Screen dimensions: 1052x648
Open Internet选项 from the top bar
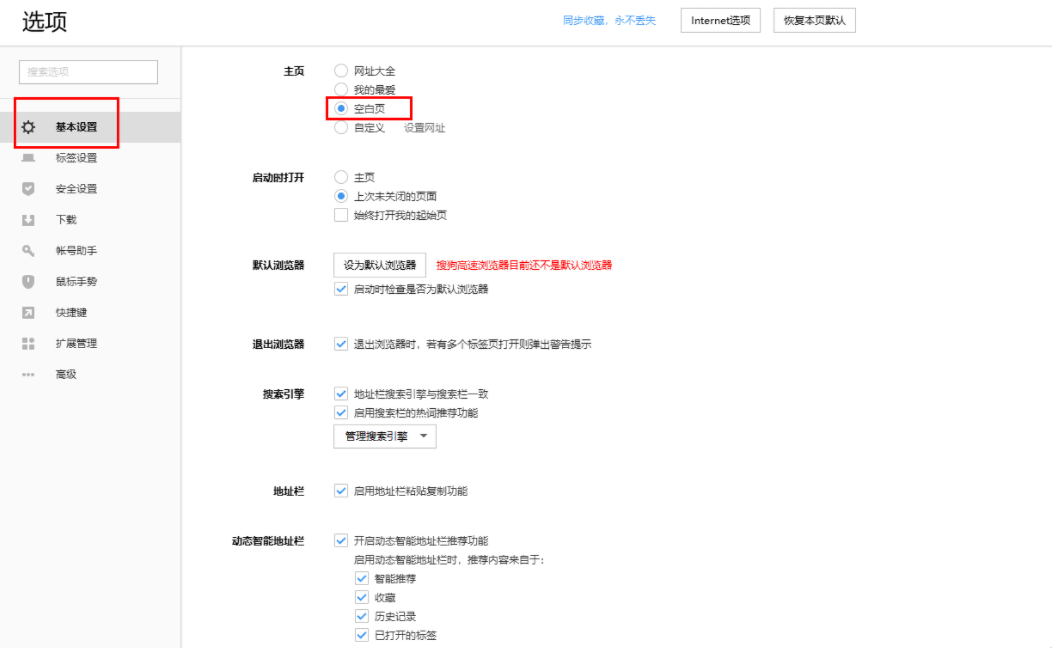click(x=720, y=20)
